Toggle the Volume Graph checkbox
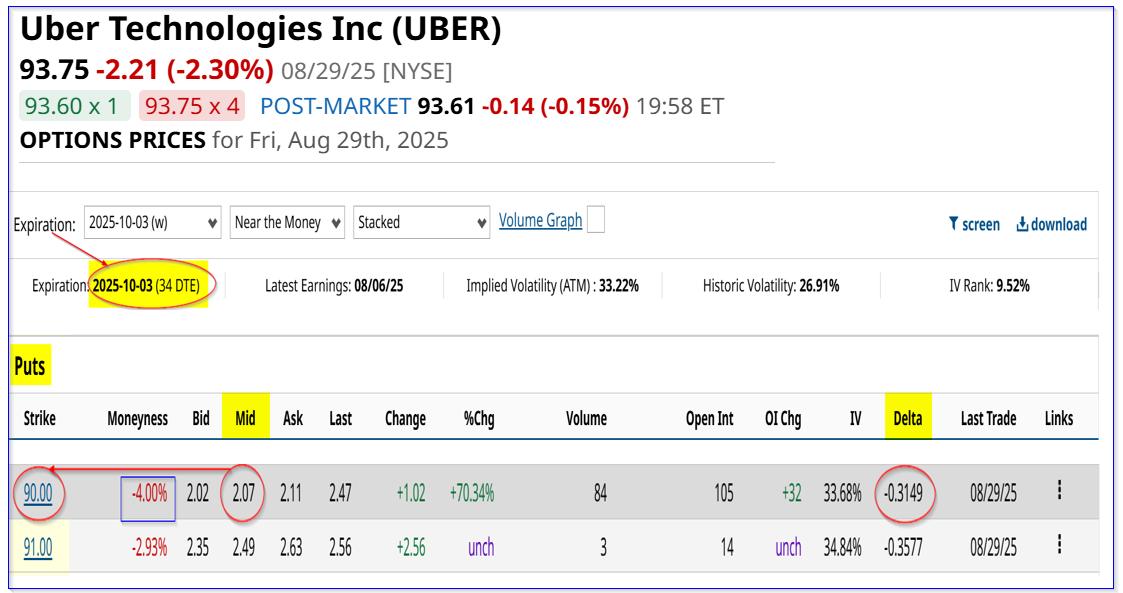1123x593 pixels. 595,220
